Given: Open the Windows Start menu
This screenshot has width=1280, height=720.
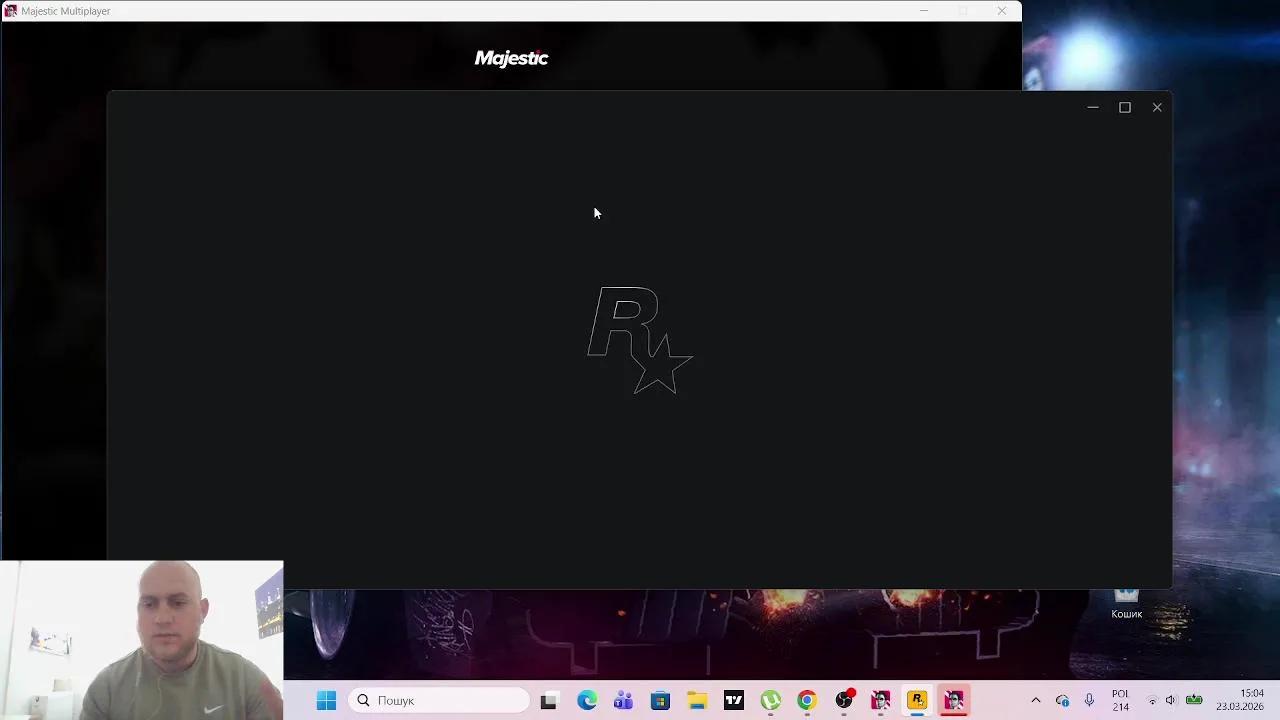Looking at the screenshot, I should click(326, 700).
